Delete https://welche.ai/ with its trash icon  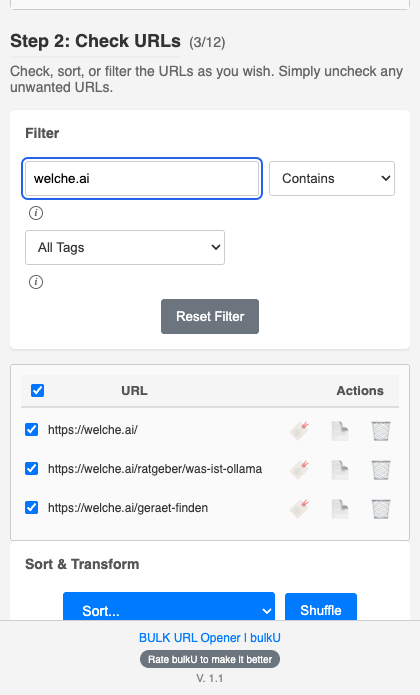pyautogui.click(x=381, y=430)
